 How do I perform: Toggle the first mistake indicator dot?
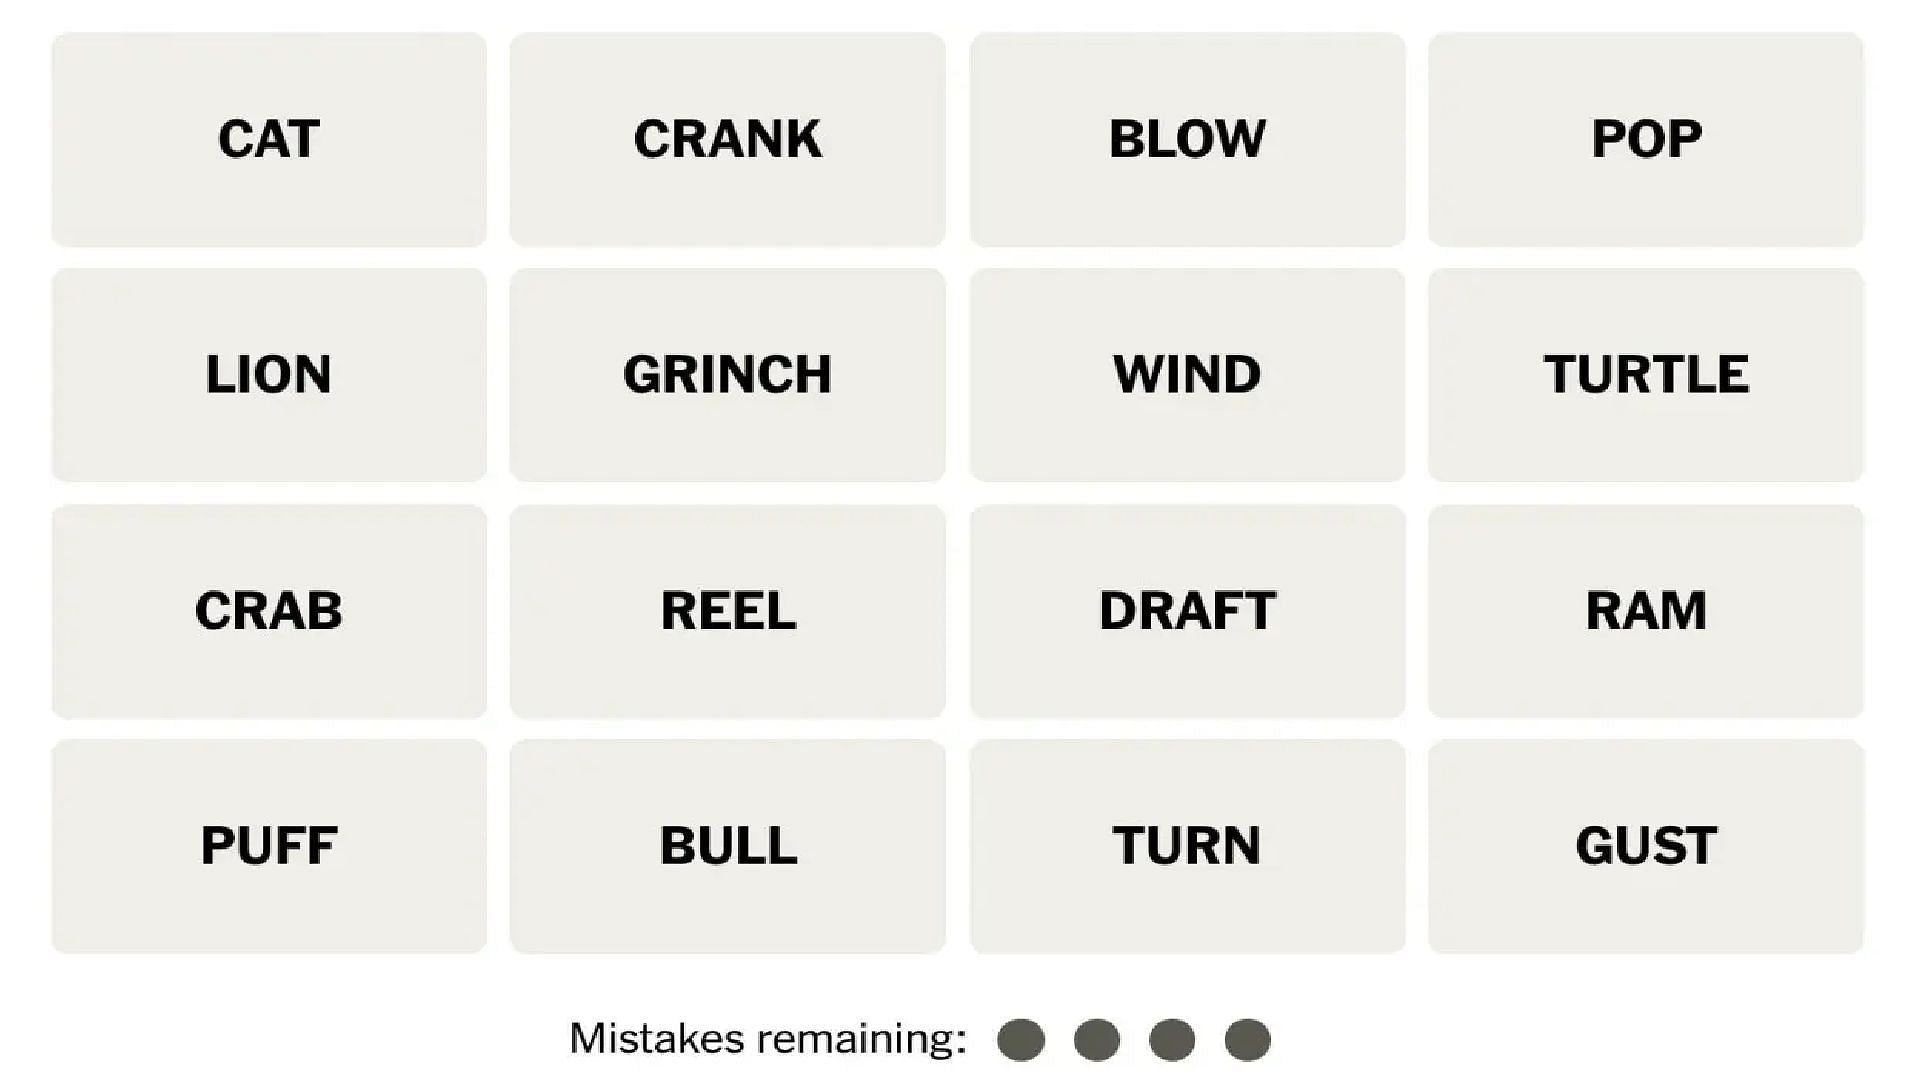[1023, 1039]
